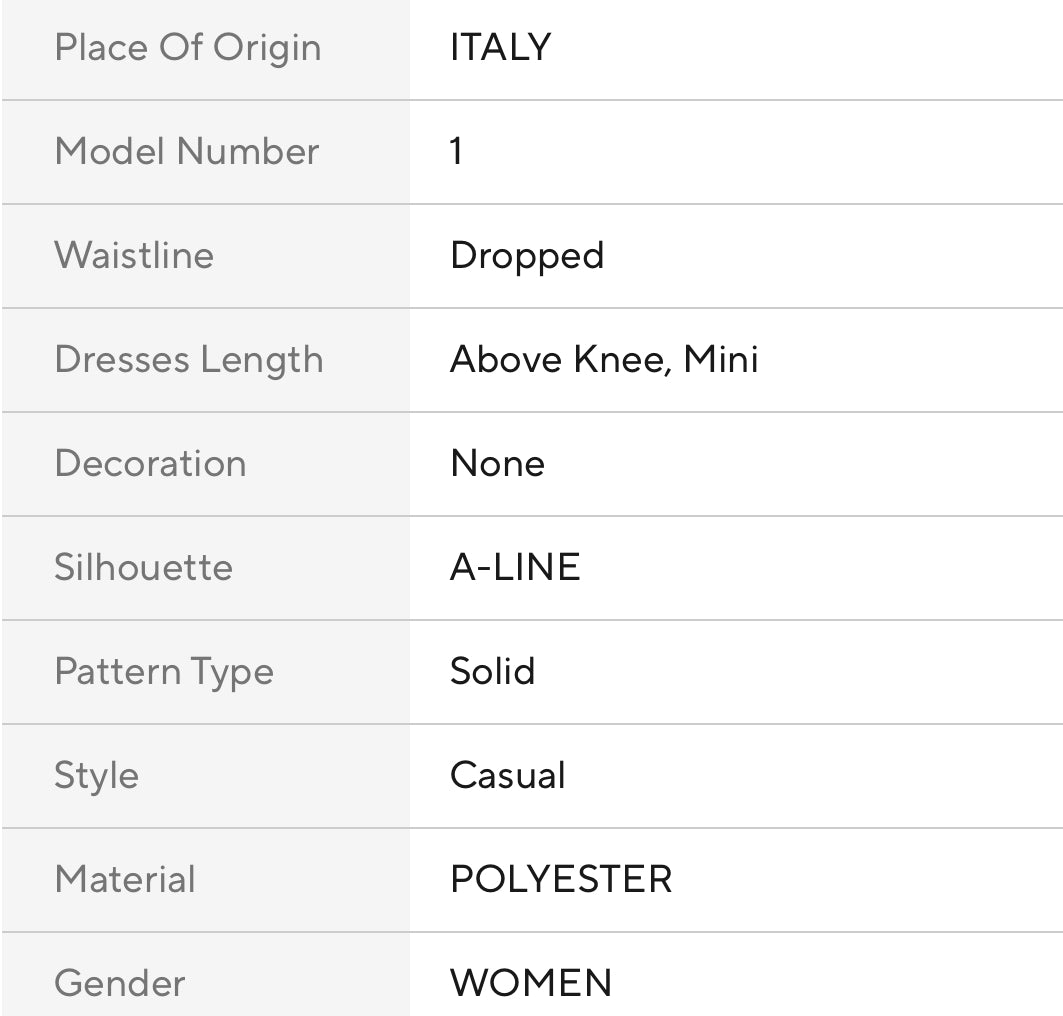
Task: Select the Above Knee, Mini value
Action: (x=604, y=360)
